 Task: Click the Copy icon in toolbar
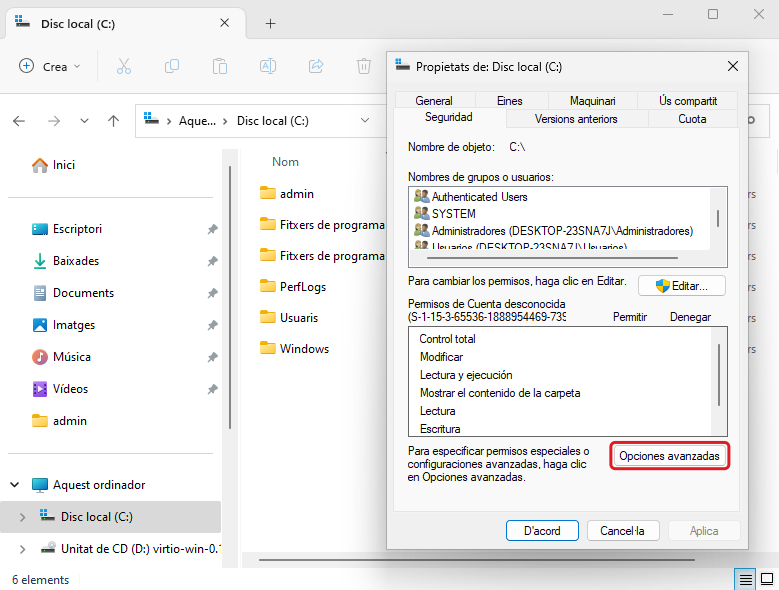pos(172,66)
